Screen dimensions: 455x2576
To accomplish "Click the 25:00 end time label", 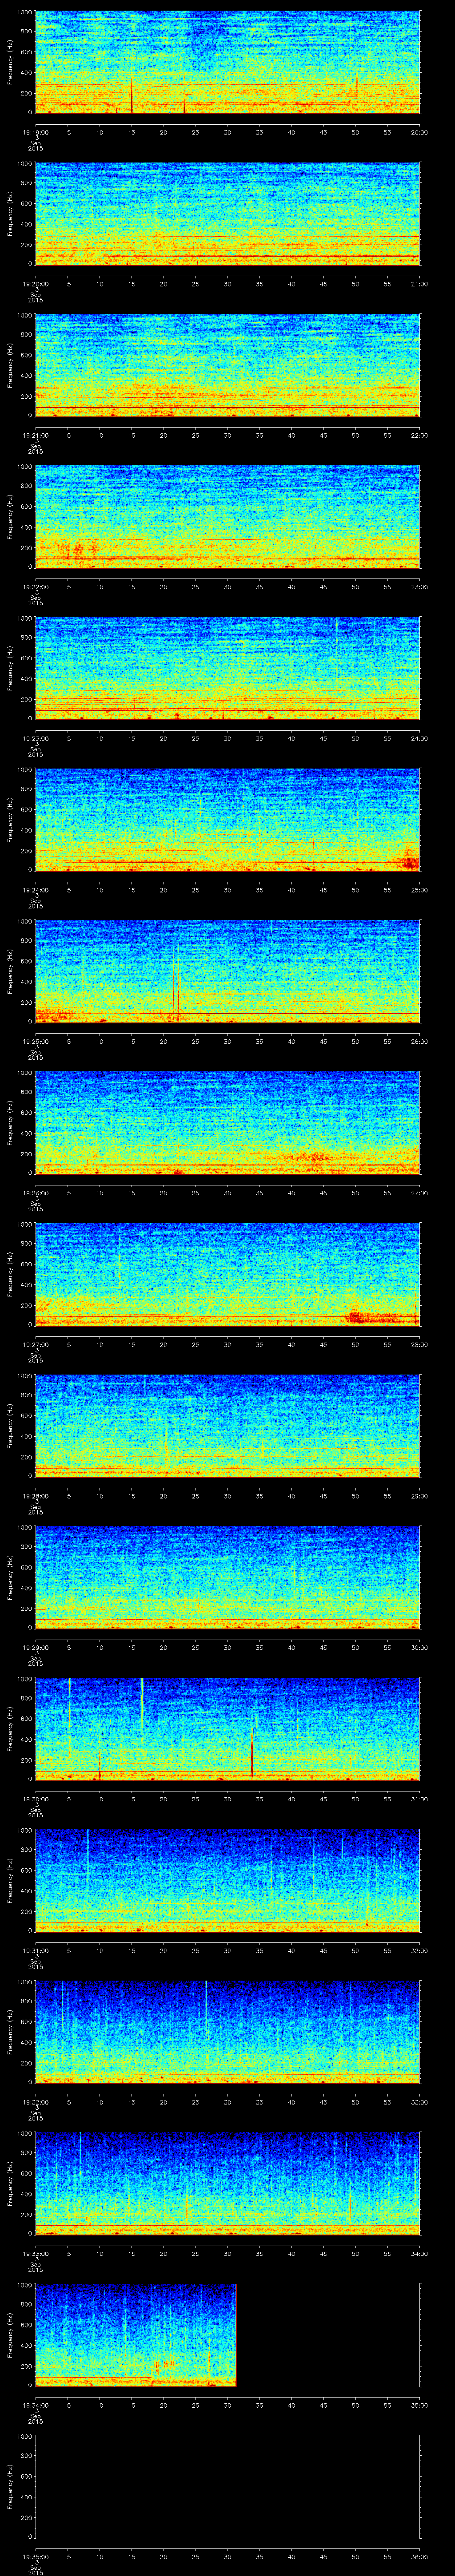I will pyautogui.click(x=420, y=890).
